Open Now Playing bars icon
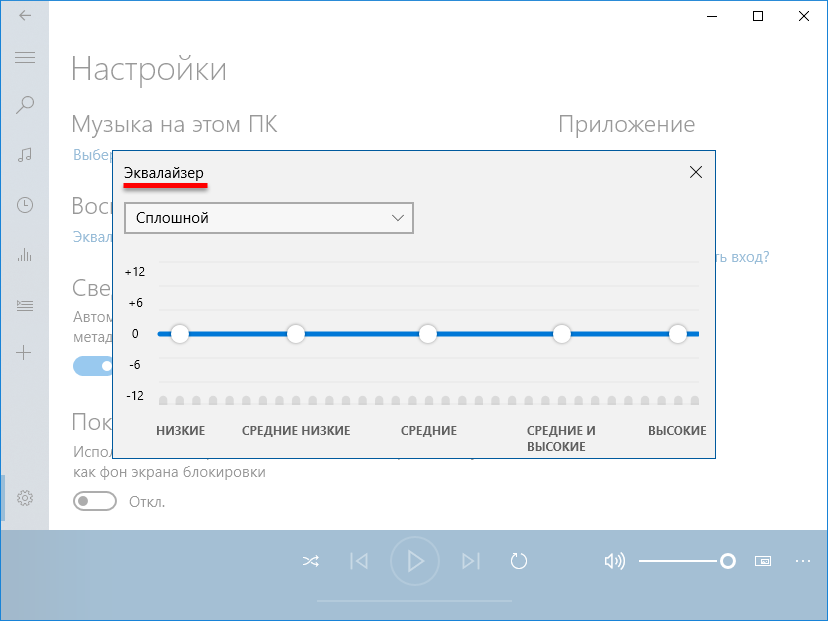 click(25, 255)
